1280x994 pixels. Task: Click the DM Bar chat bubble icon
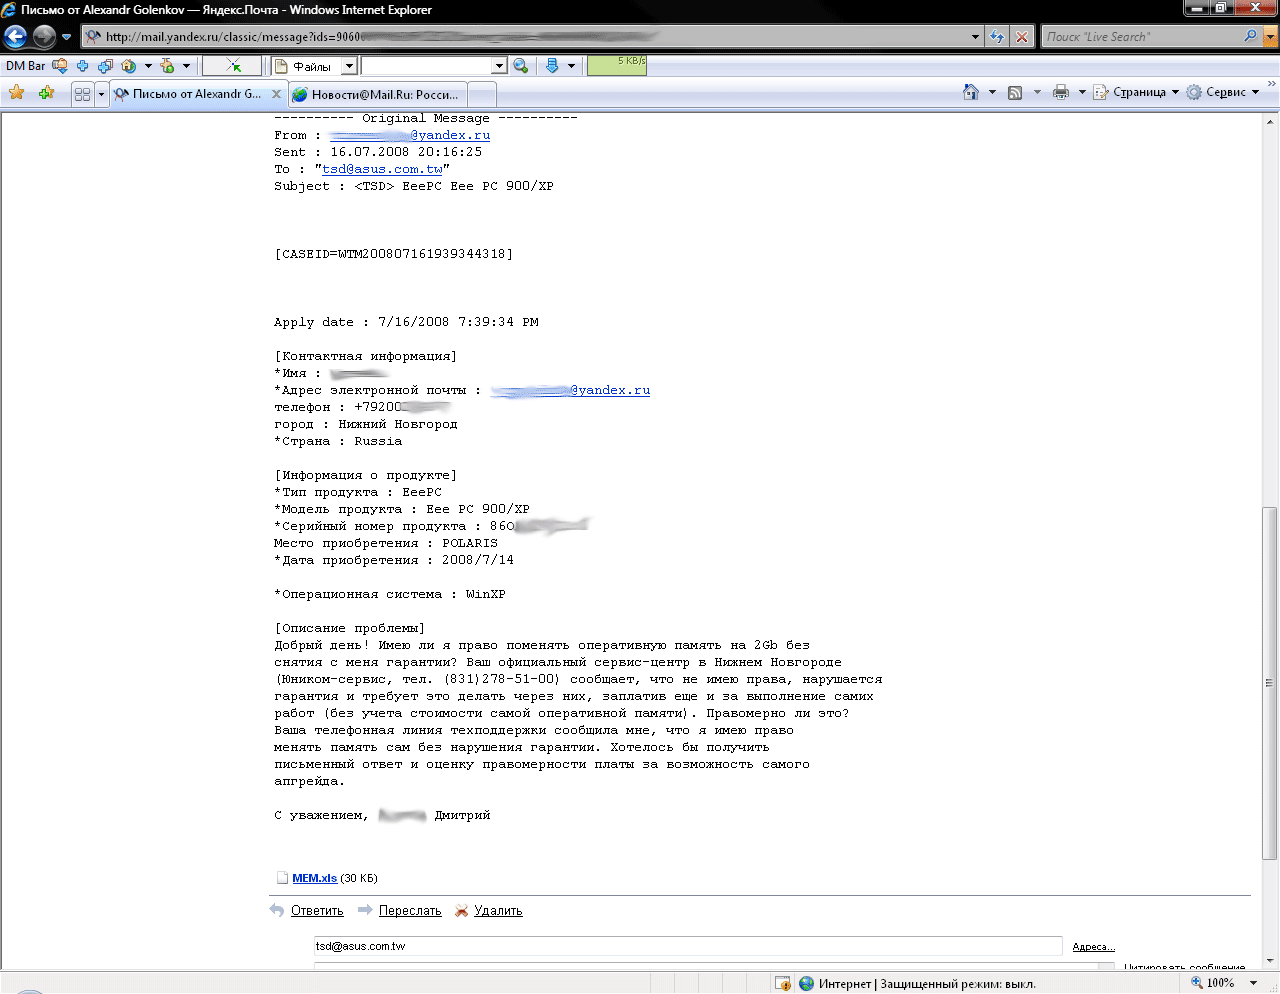click(60, 66)
